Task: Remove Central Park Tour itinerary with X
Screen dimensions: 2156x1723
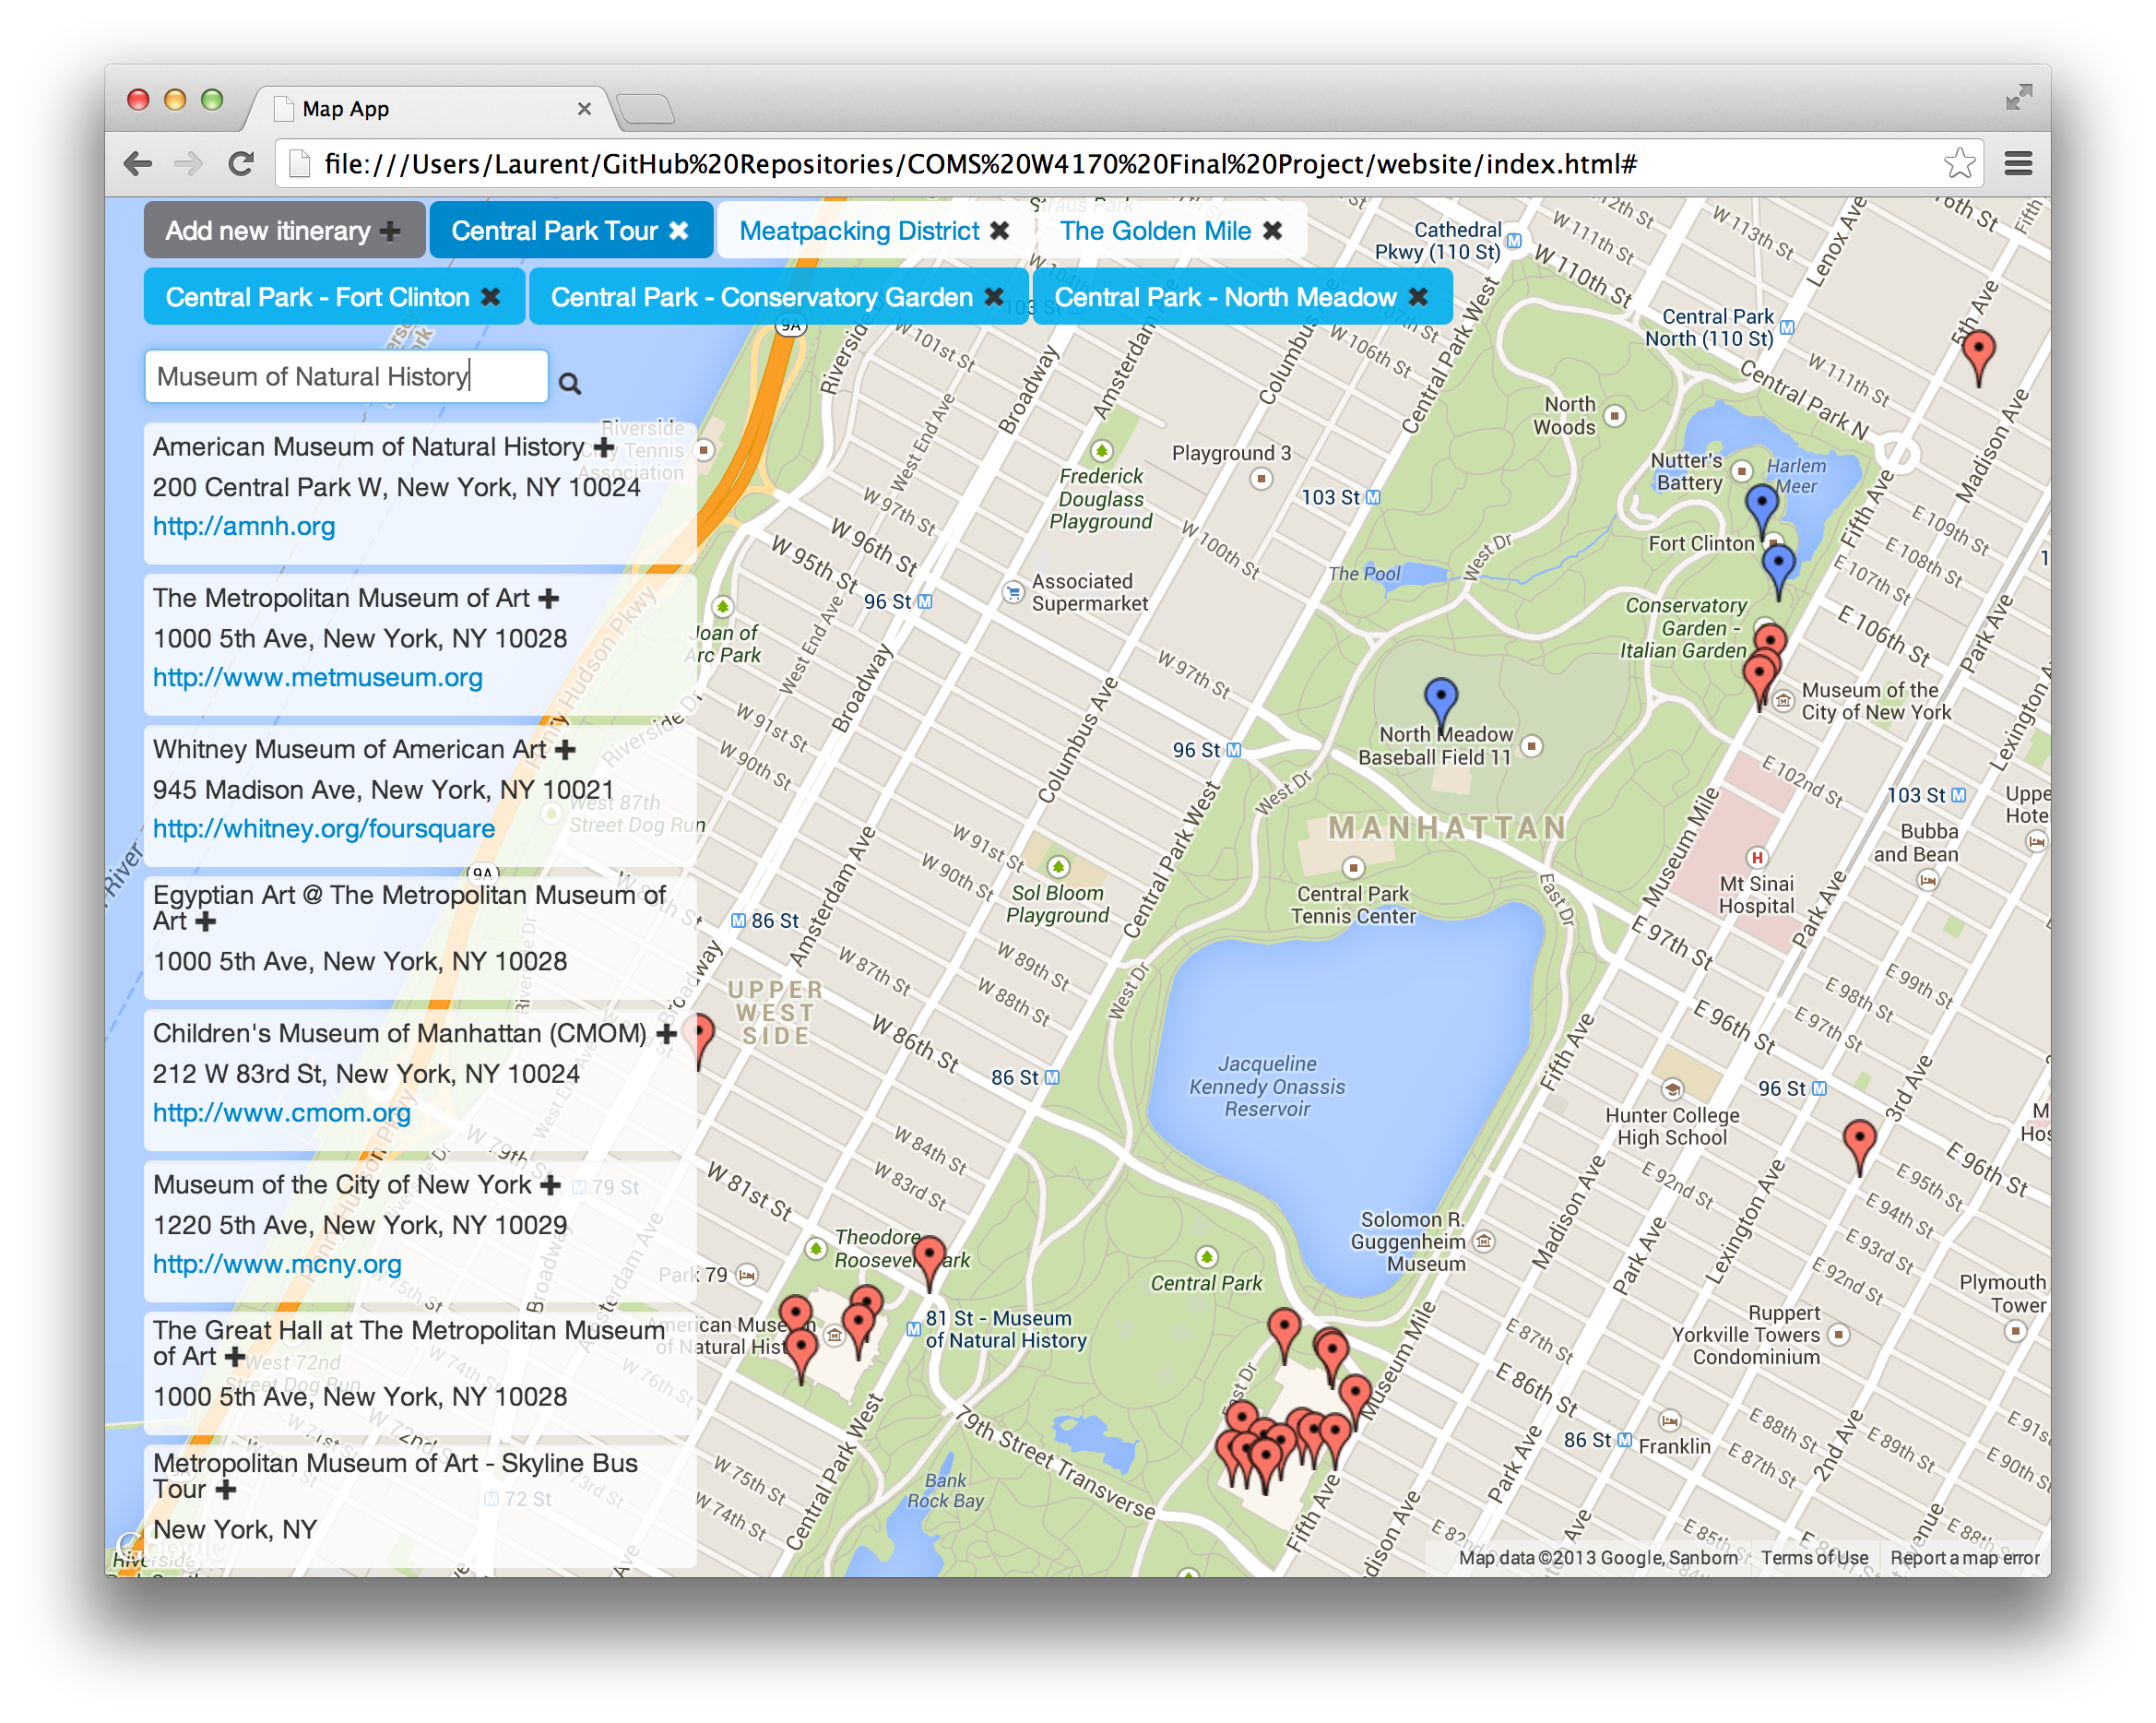Action: 679,231
